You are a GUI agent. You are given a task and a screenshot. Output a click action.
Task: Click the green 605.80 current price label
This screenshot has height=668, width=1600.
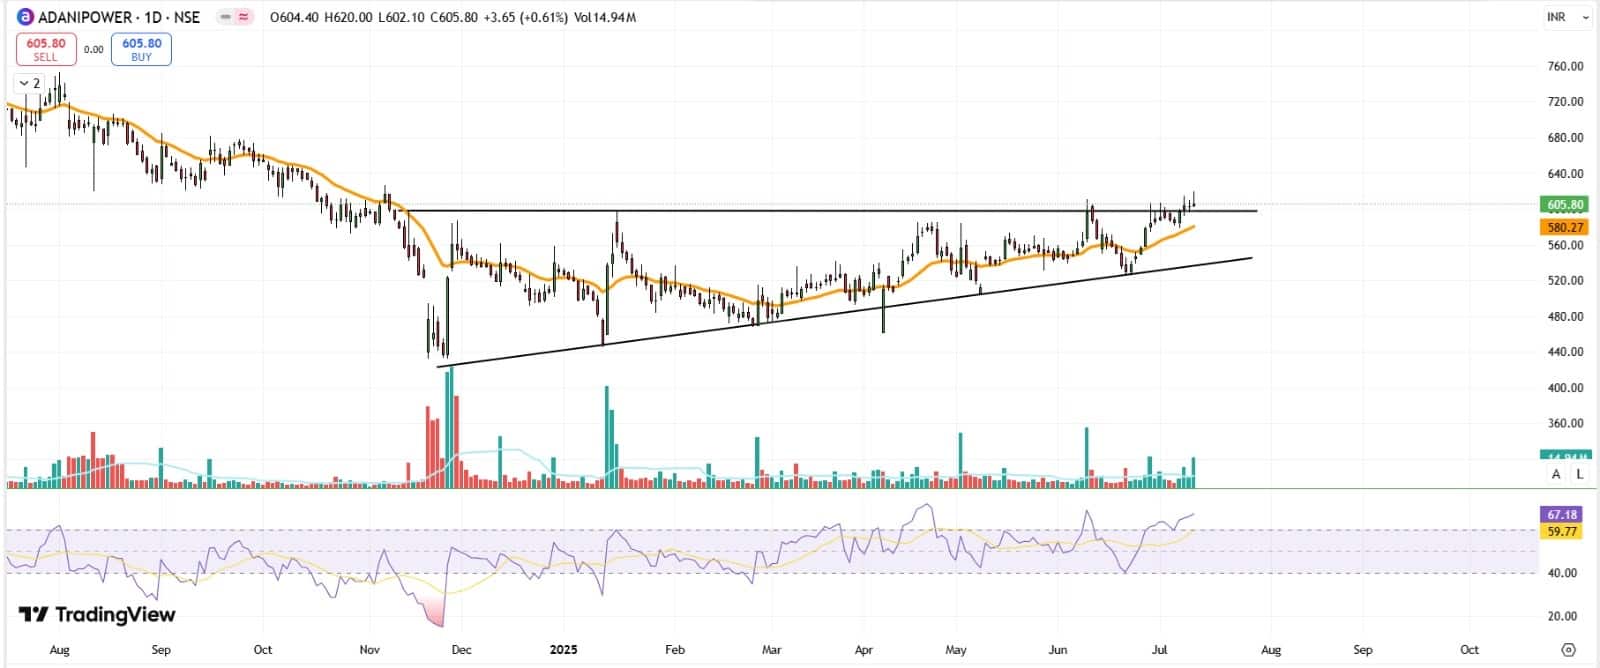[1563, 205]
